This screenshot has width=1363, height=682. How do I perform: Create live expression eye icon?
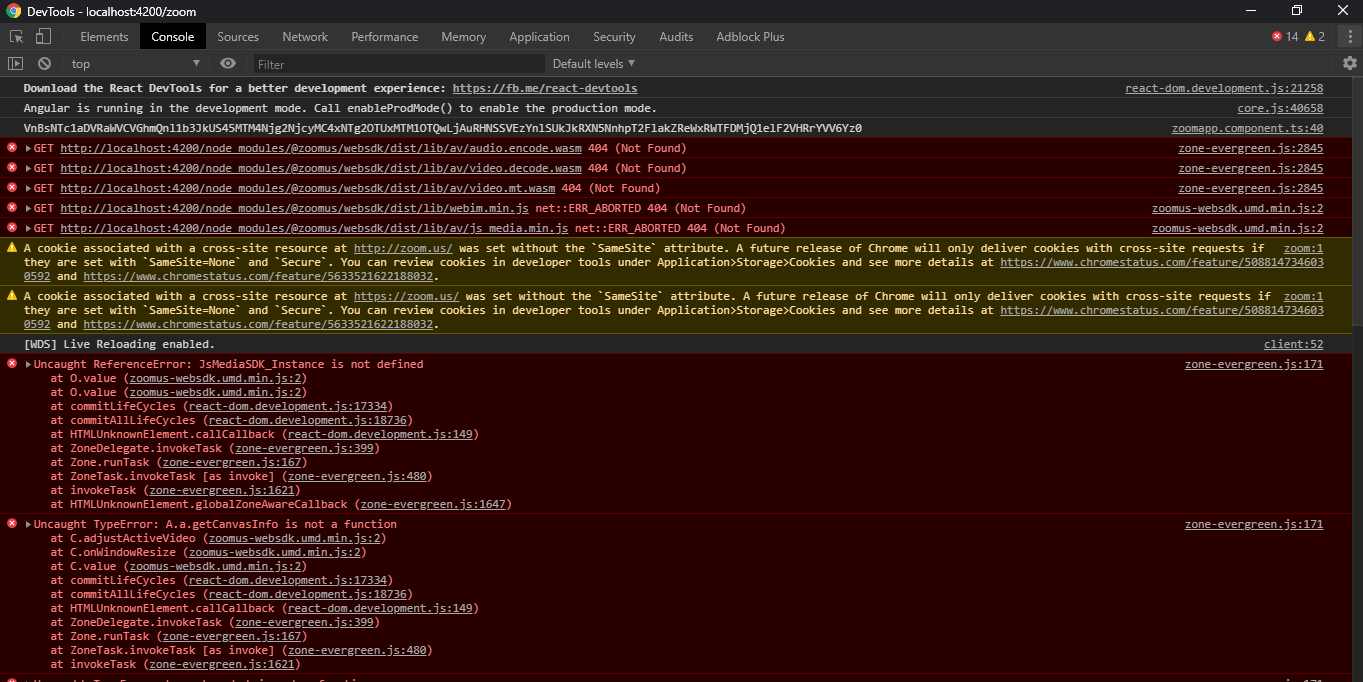click(228, 64)
